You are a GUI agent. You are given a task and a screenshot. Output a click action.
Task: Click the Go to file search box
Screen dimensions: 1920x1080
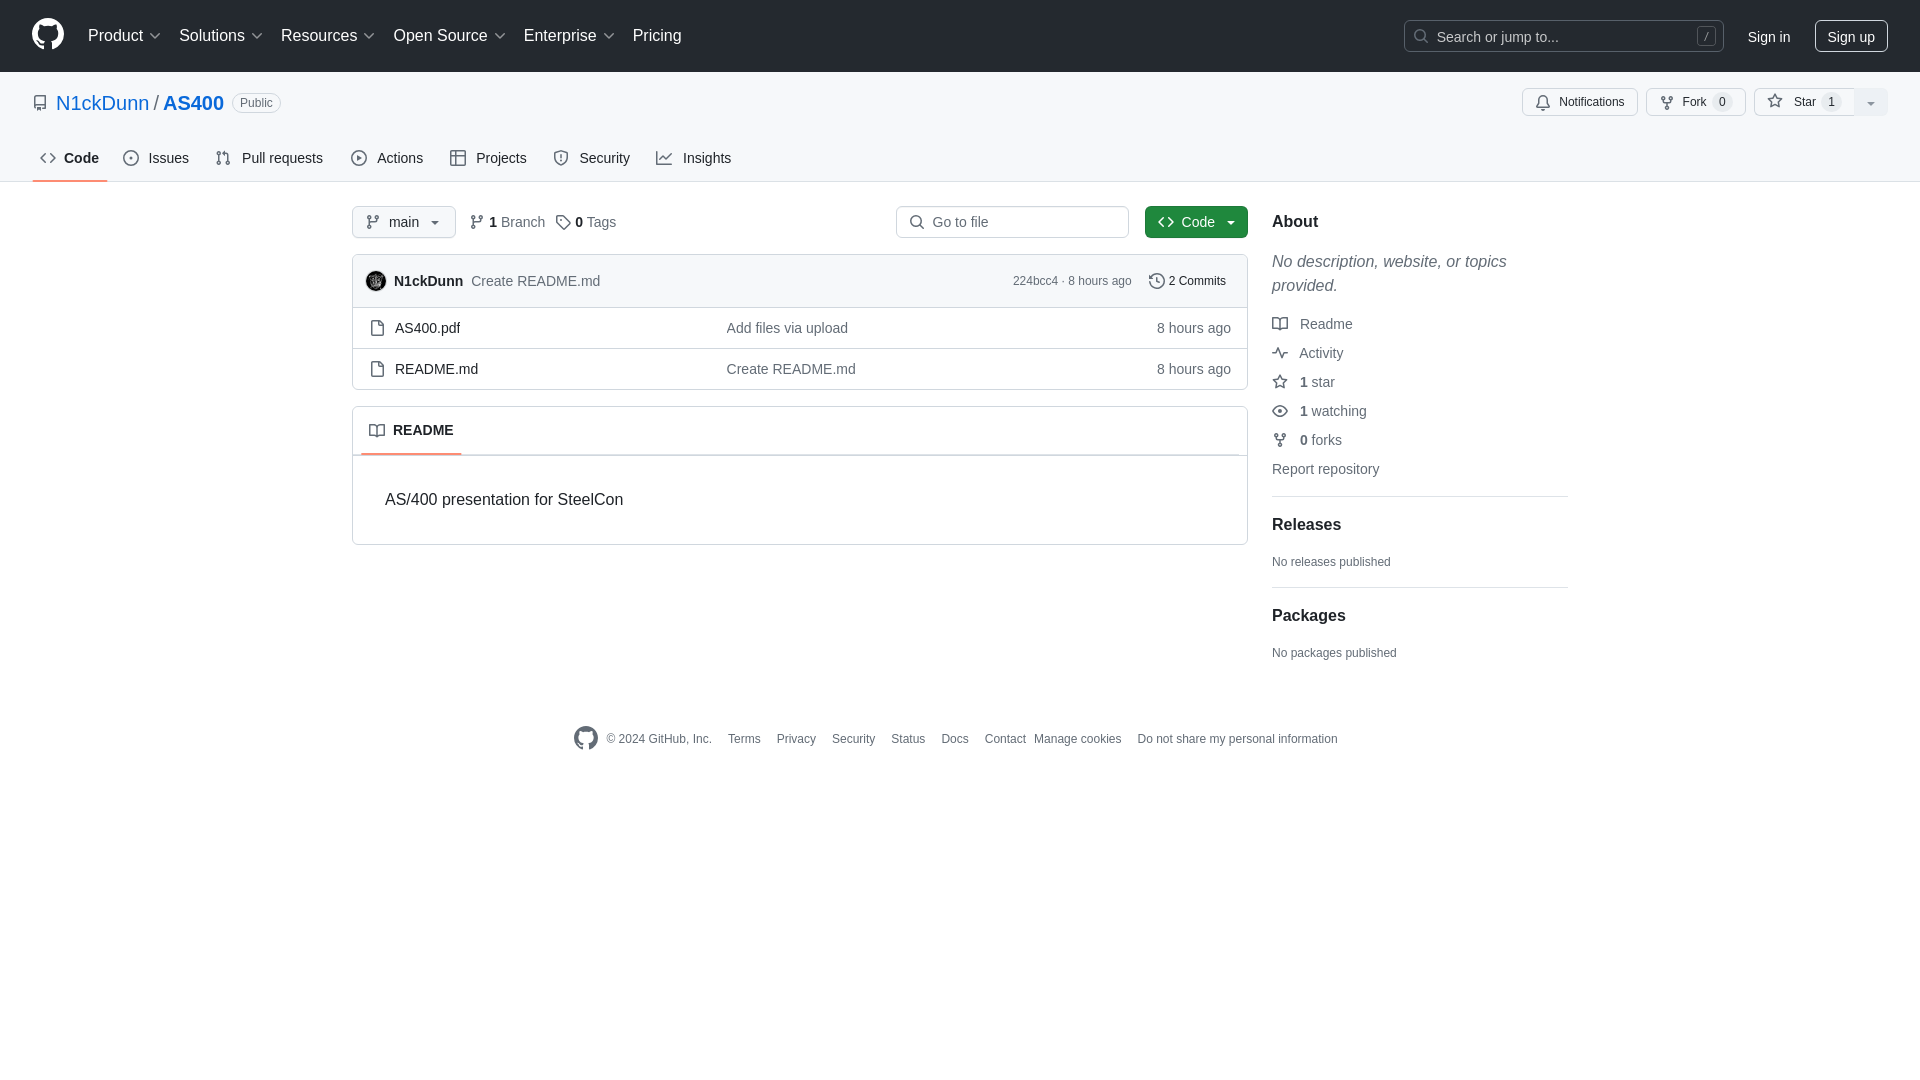tap(1012, 222)
